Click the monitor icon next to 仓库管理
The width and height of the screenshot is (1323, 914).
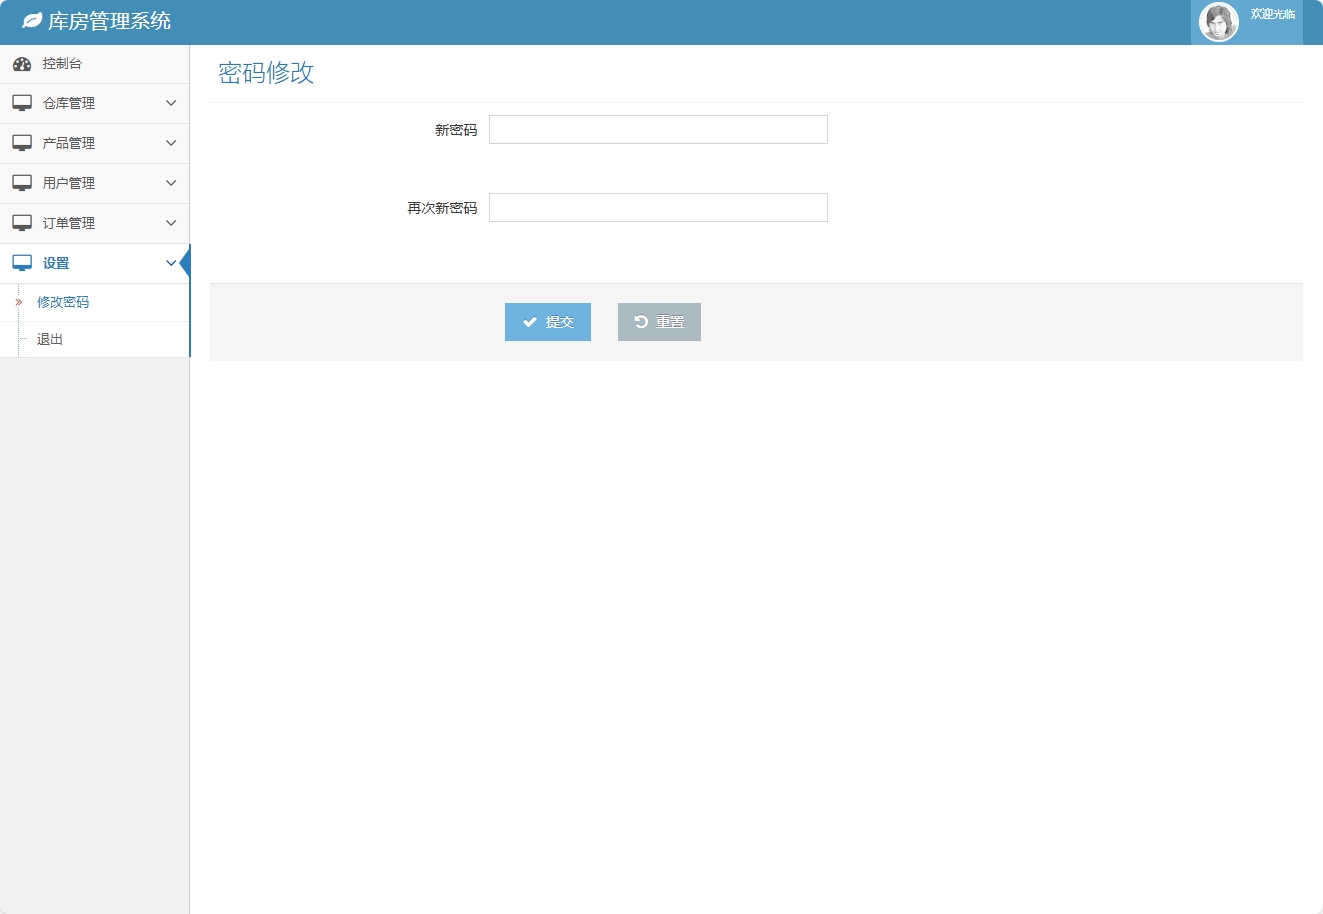22,102
